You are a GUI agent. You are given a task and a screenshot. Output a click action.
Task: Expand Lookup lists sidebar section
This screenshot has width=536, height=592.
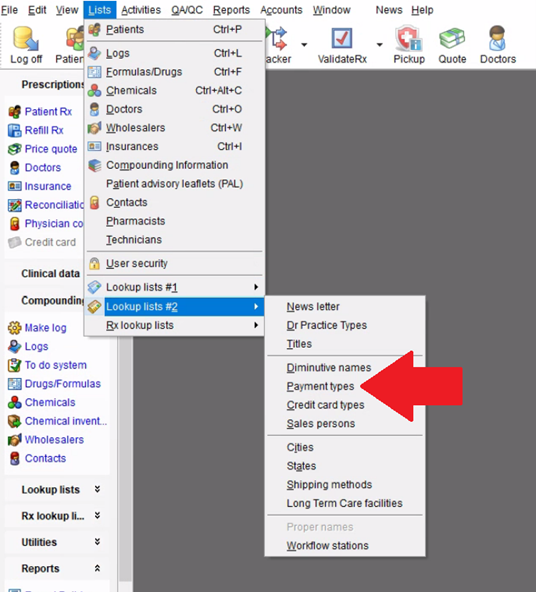pyautogui.click(x=97, y=489)
